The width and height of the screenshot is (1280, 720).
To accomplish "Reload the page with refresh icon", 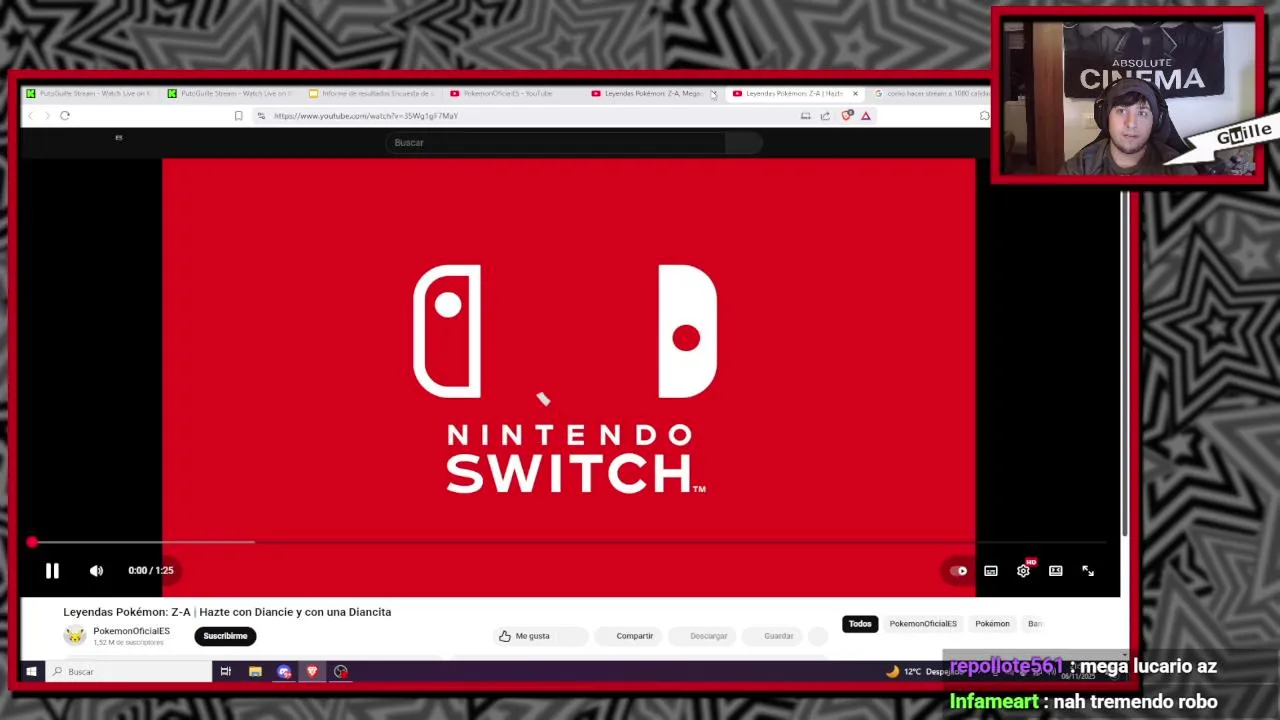I will click(65, 116).
